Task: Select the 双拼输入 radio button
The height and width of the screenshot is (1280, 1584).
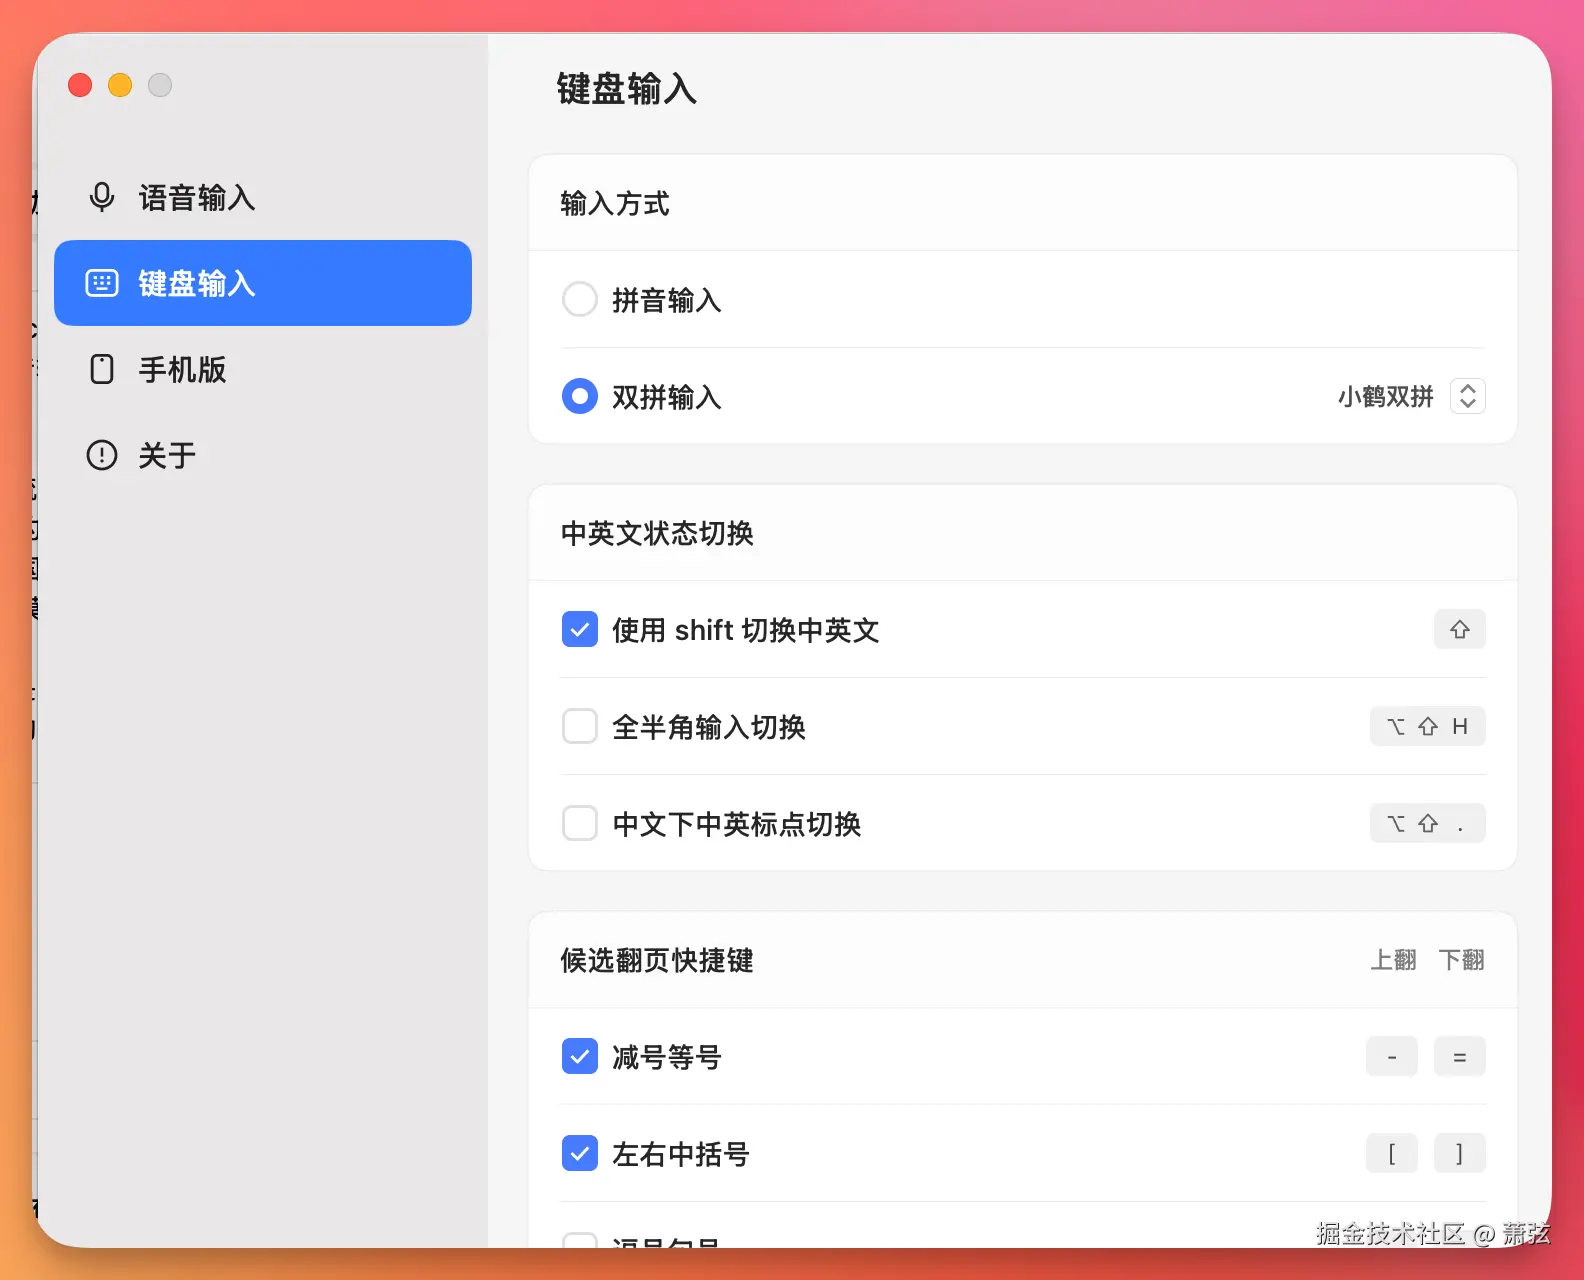Action: click(580, 396)
